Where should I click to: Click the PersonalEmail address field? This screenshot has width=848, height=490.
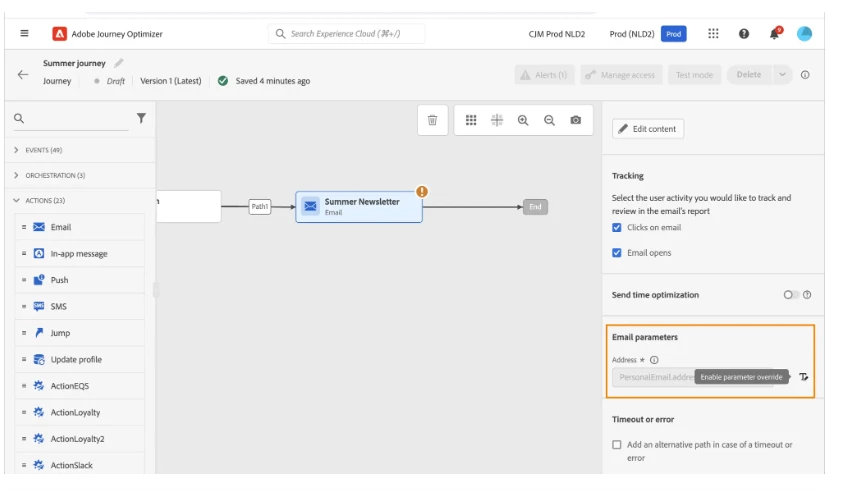point(693,377)
